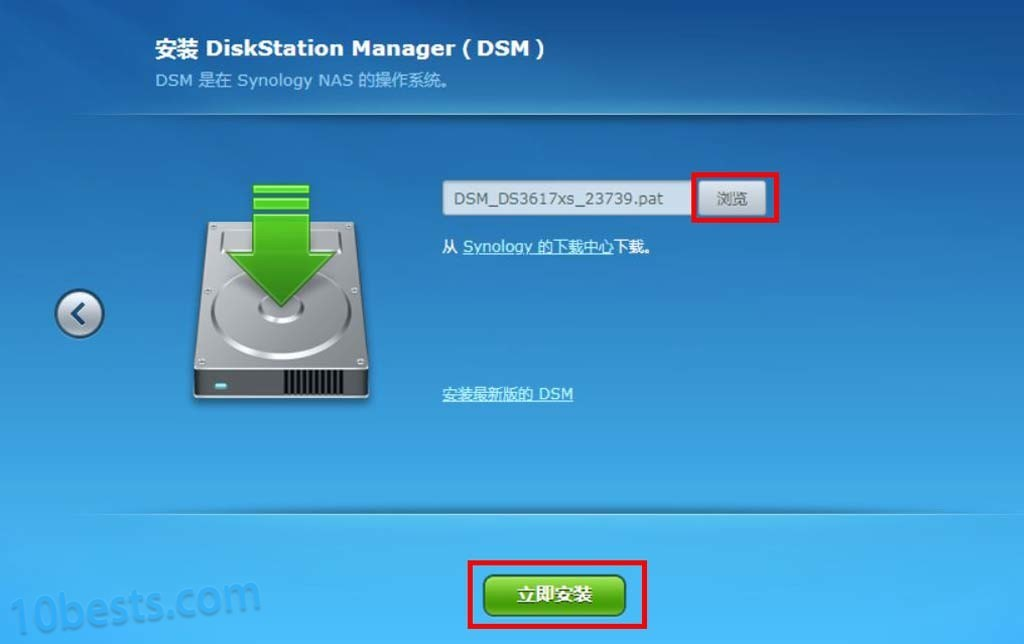Click the 安装 DiskStation Manager (DSM) heading
The width and height of the screenshot is (1024, 644).
pyautogui.click(x=349, y=48)
